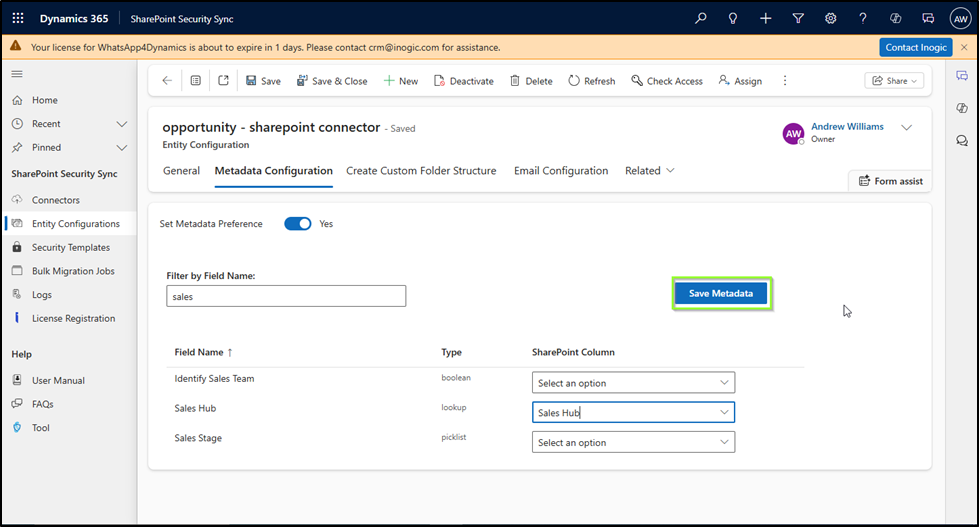Open SharePoint Column dropdown for Identify Sales Team
Viewport: 979px width, 527px height.
[x=633, y=383]
